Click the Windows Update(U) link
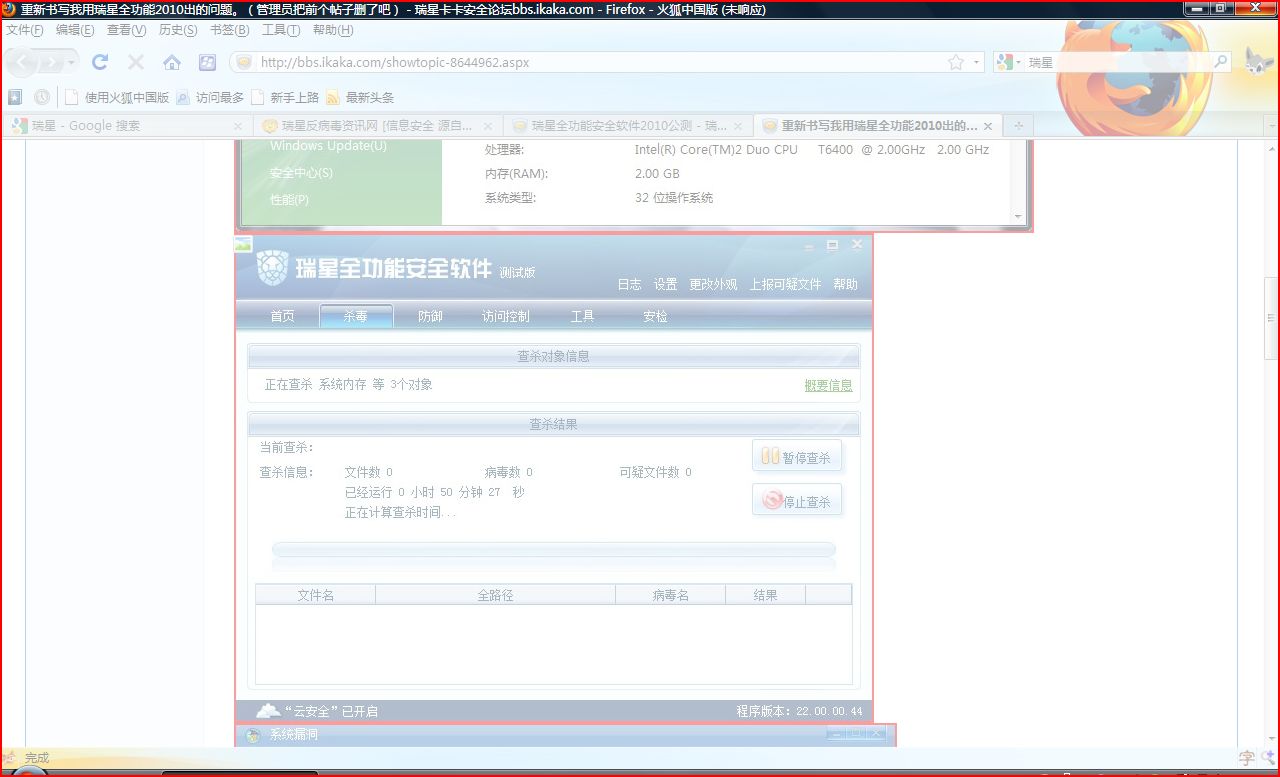This screenshot has height=777, width=1280. tap(328, 146)
